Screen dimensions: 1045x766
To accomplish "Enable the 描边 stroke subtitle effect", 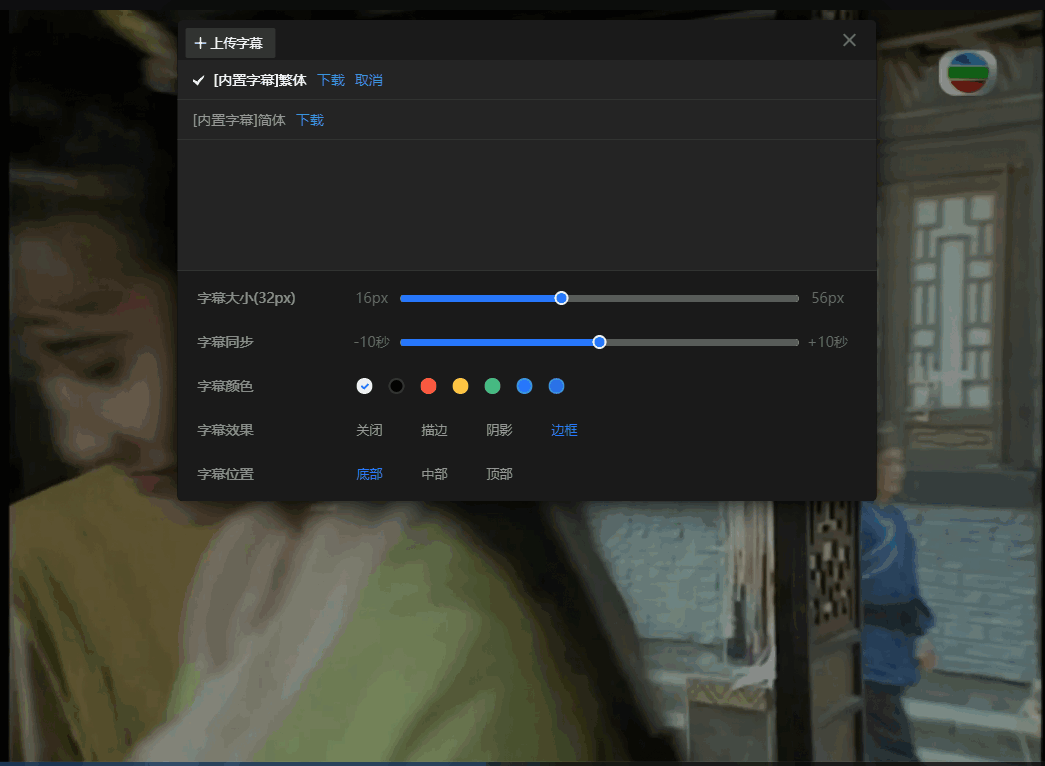I will (x=434, y=430).
